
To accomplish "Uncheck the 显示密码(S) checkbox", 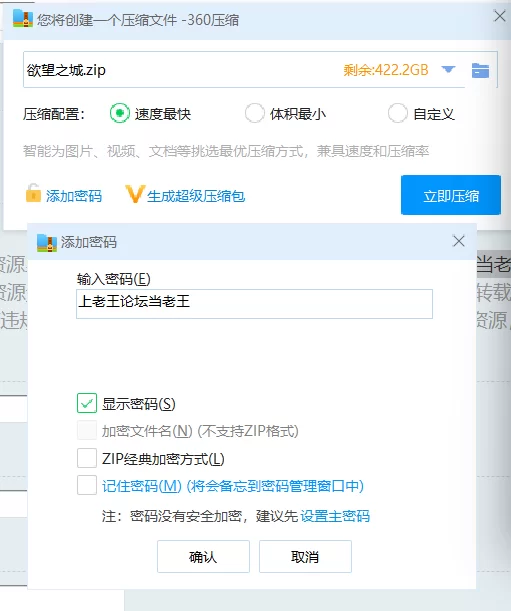I will click(x=87, y=403).
